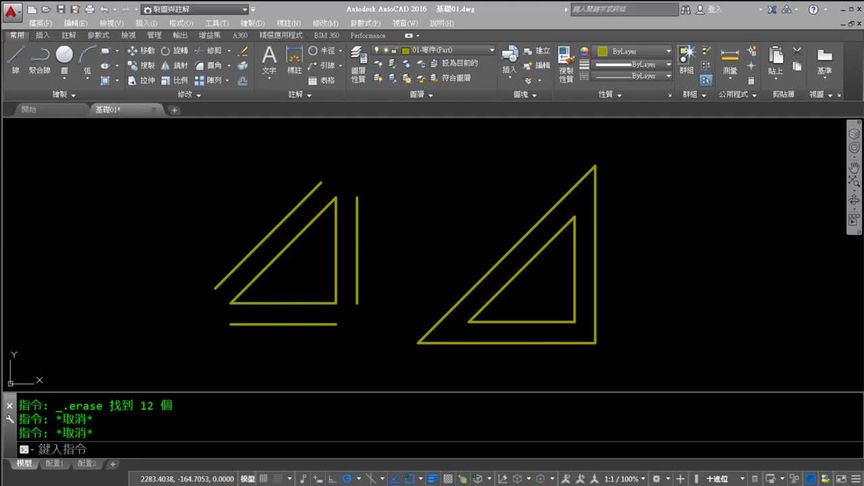This screenshot has height=486, width=864.
Task: Click the Move (移動) tool
Action: click(141, 51)
